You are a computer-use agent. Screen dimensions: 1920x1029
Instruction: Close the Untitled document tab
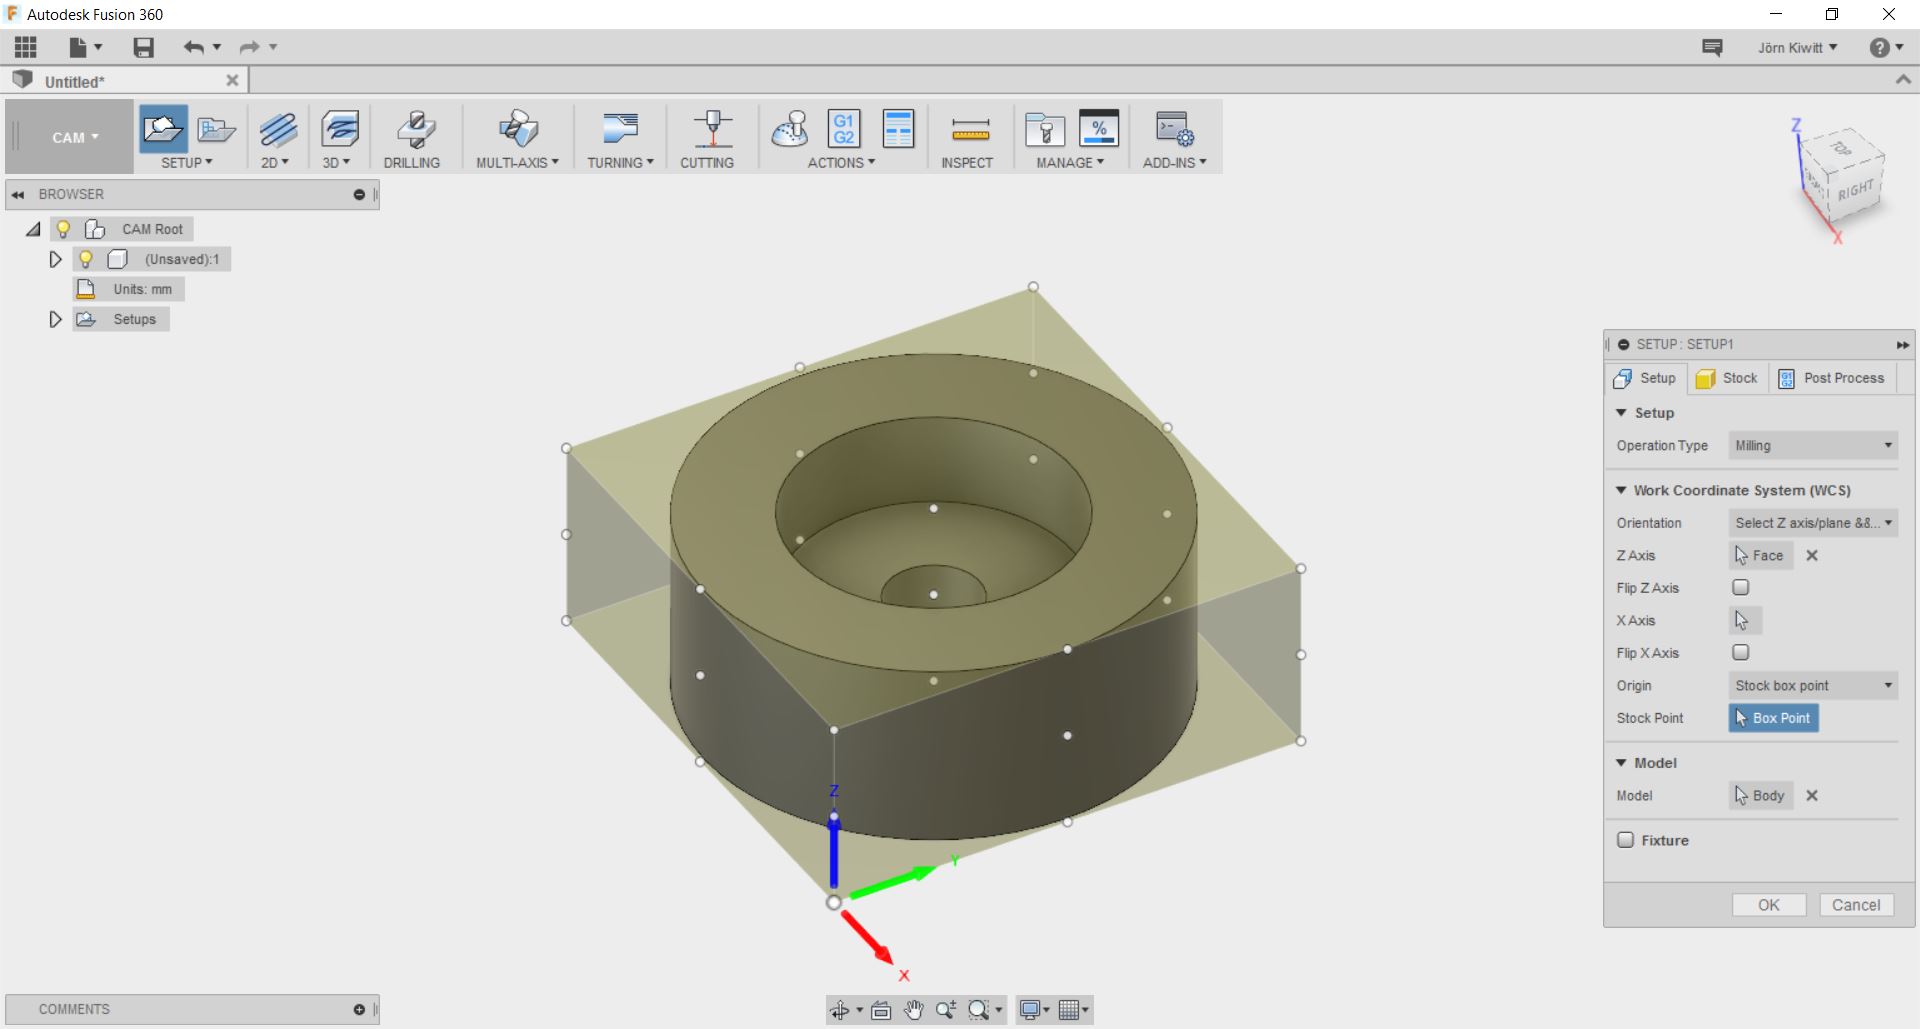click(x=232, y=80)
